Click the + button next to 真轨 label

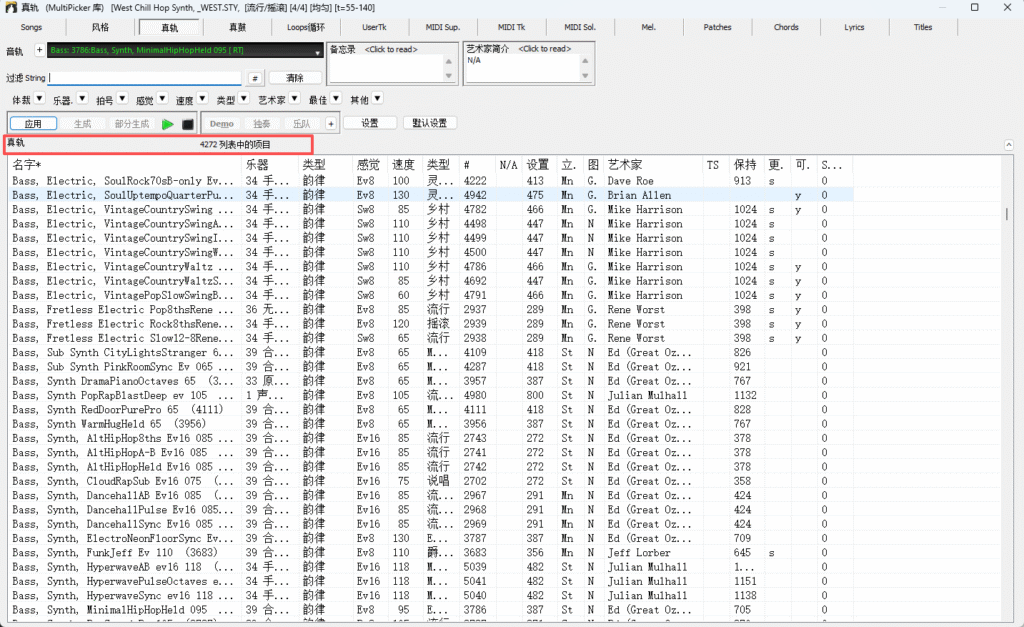(39, 50)
